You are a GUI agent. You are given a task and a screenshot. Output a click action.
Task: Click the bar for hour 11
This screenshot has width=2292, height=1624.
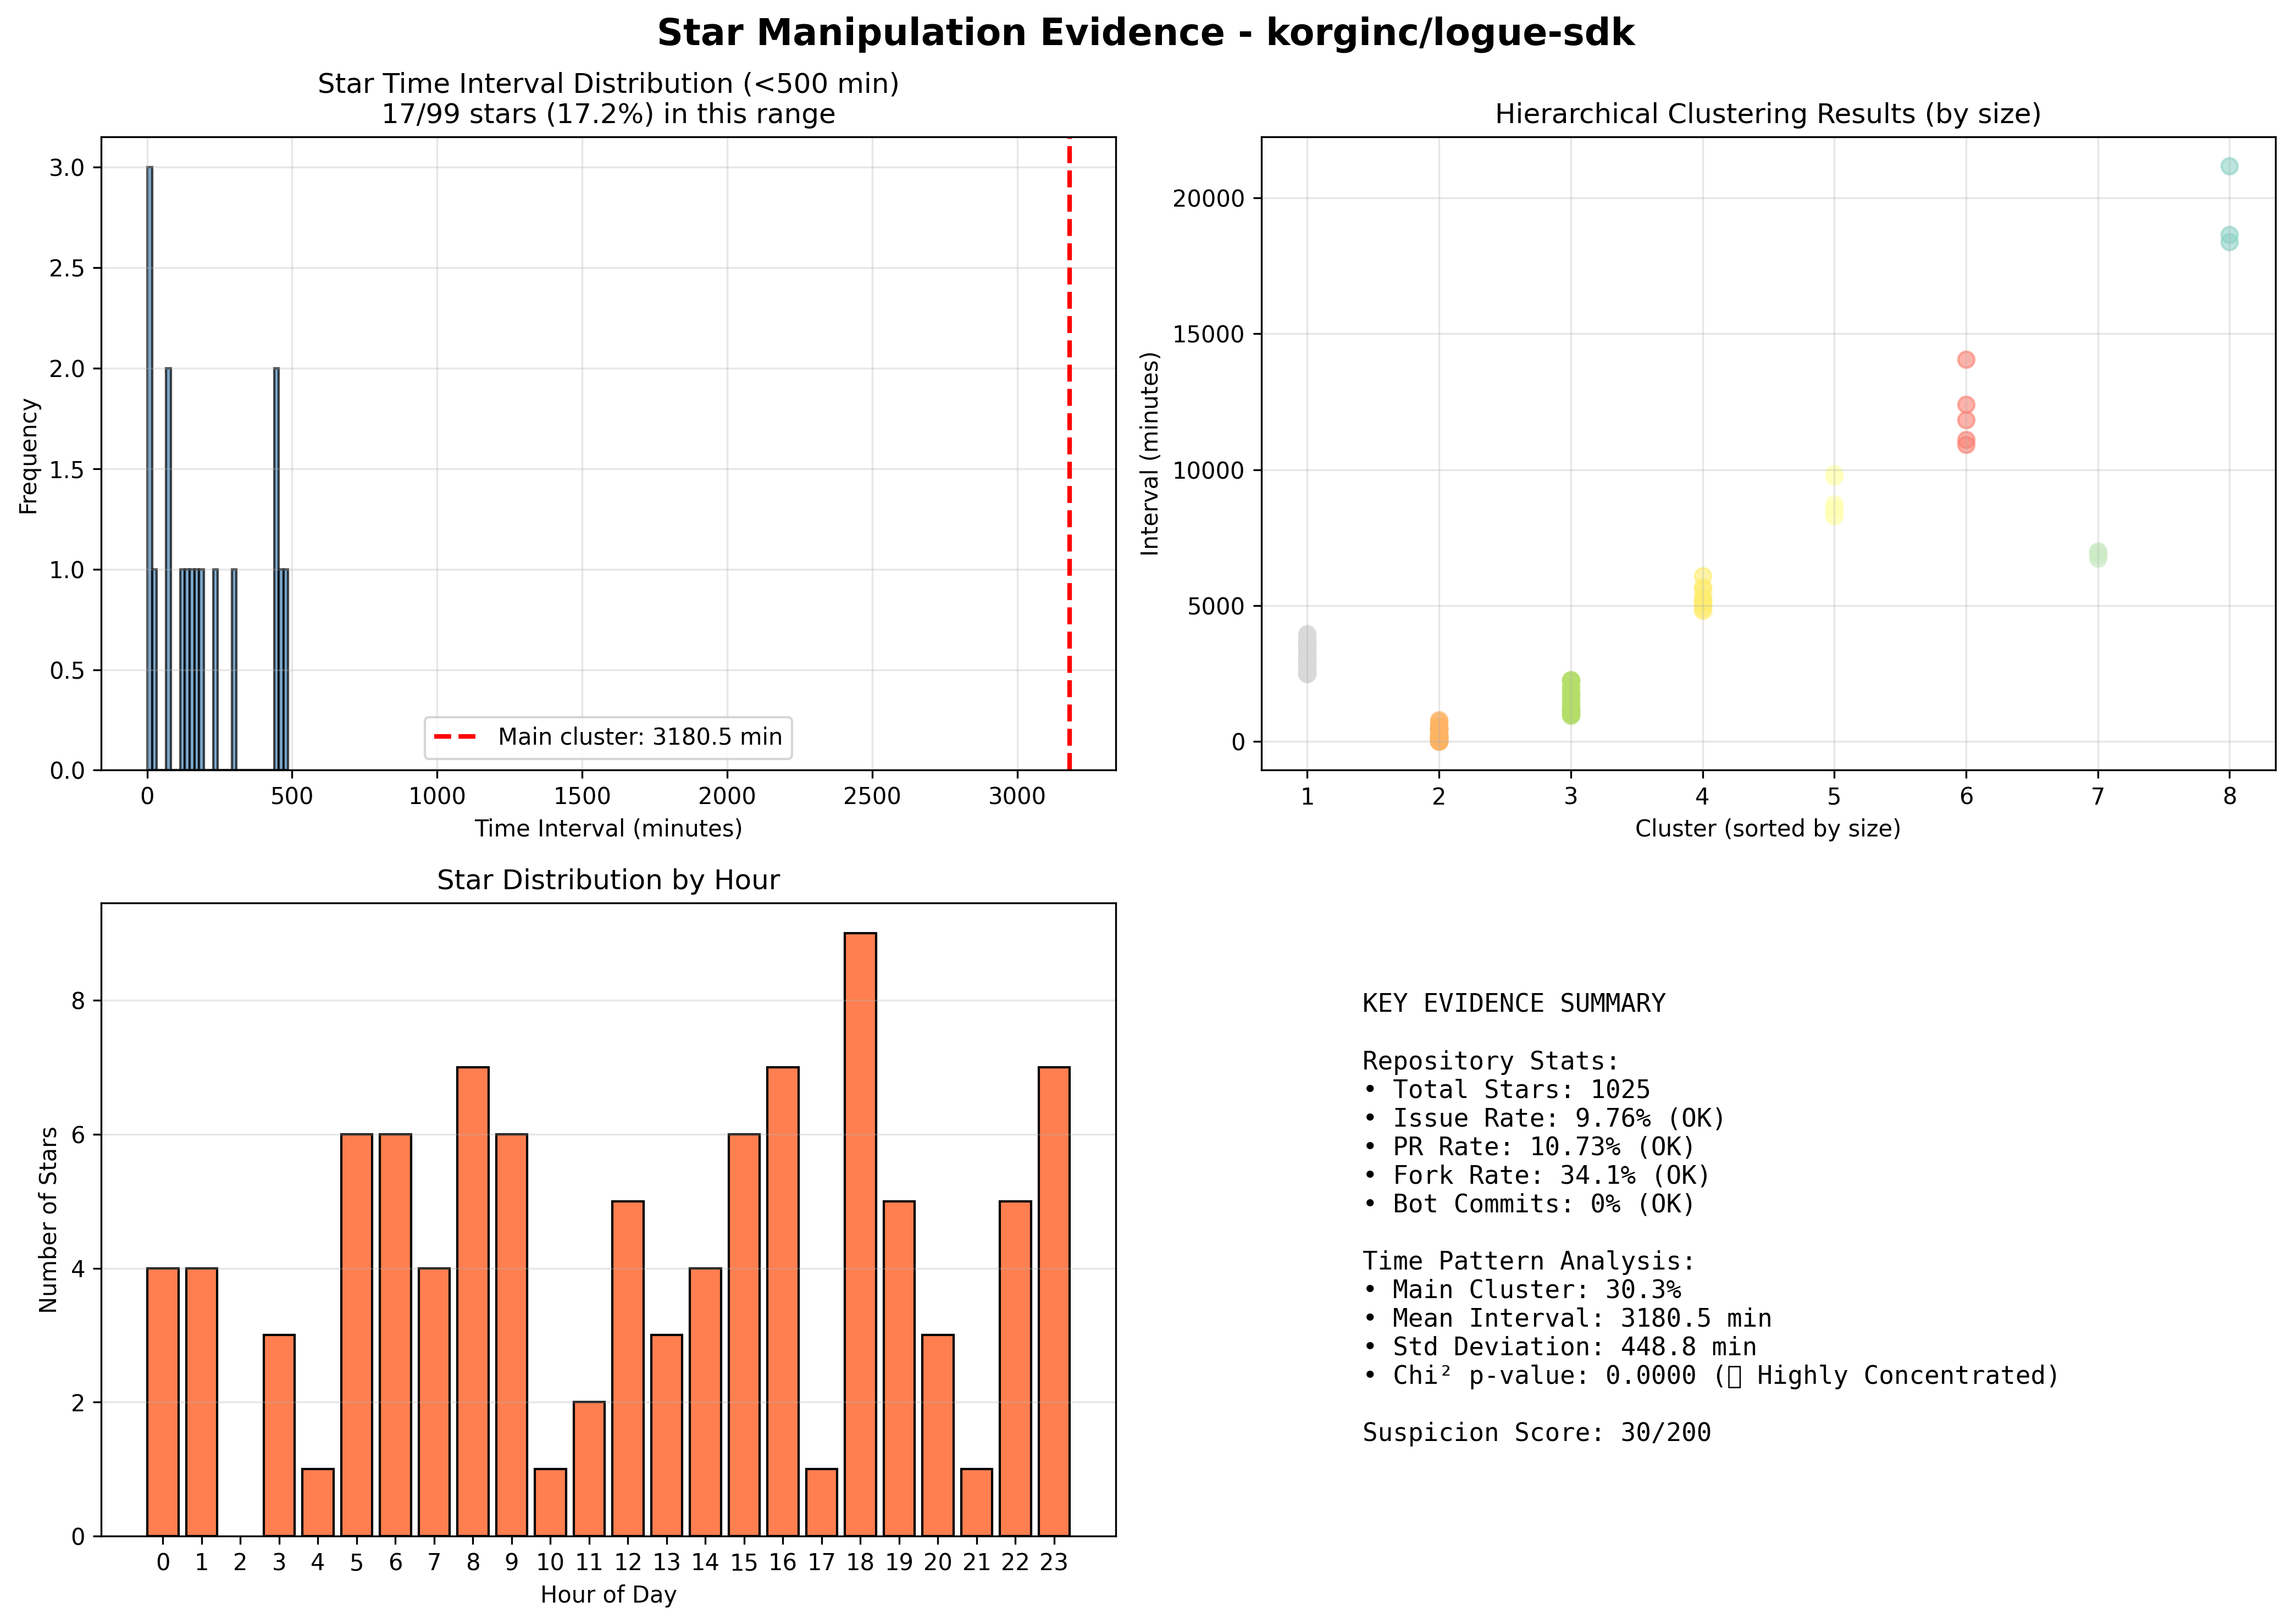click(589, 1469)
